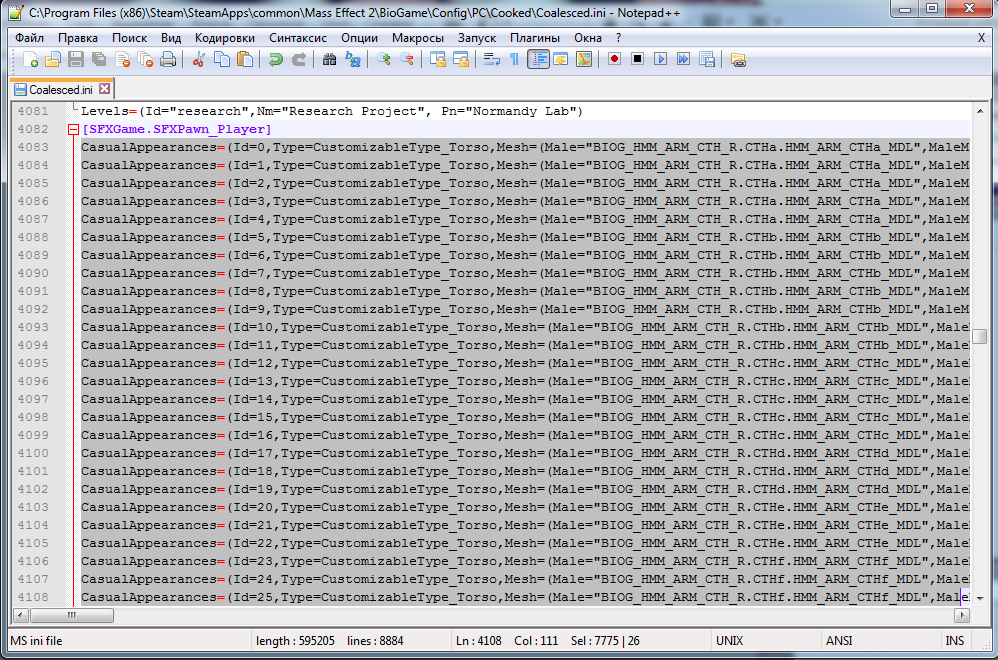This screenshot has height=660, width=998.
Task: Open the Окна menu
Action: [587, 38]
